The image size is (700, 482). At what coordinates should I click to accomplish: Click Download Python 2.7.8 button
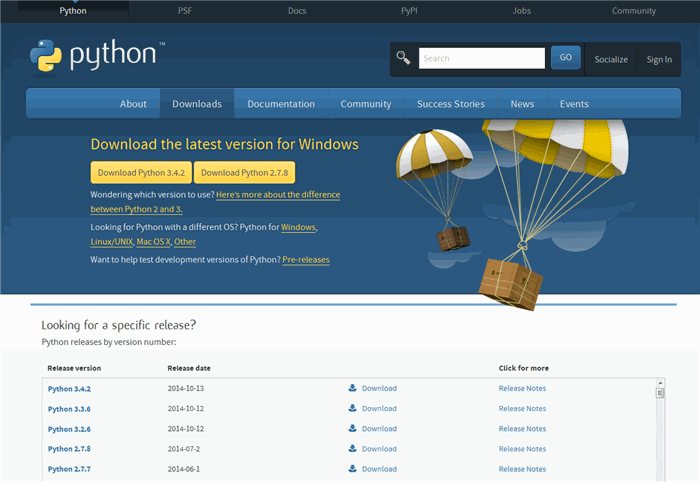(x=244, y=173)
